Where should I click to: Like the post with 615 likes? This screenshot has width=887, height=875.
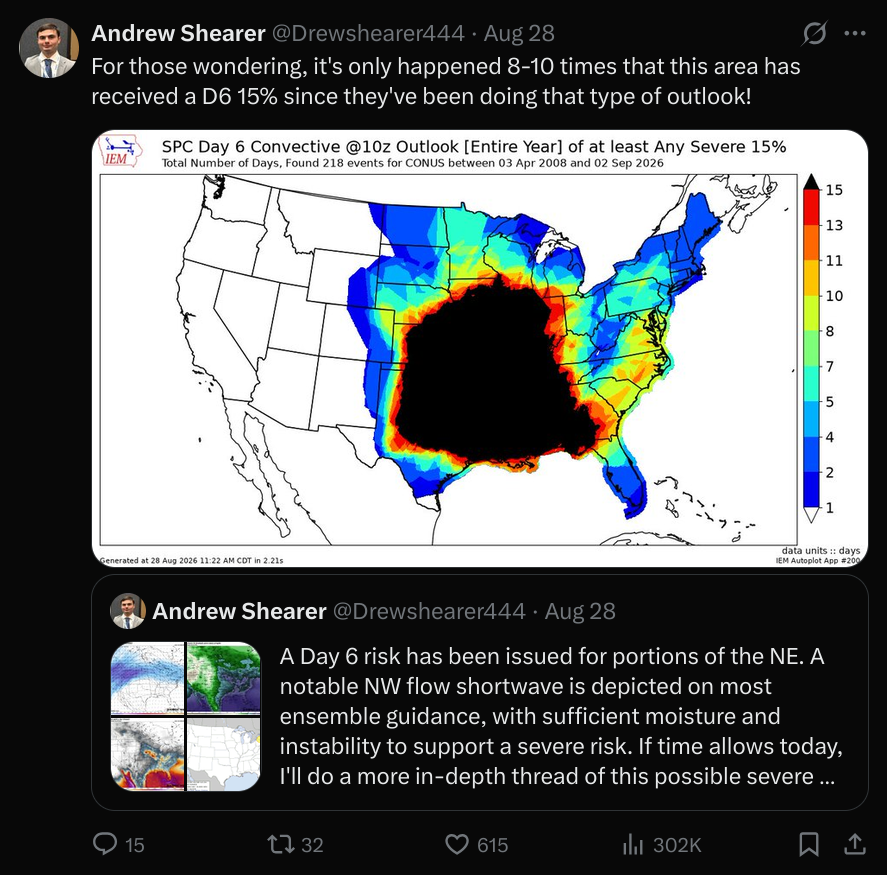coord(477,844)
